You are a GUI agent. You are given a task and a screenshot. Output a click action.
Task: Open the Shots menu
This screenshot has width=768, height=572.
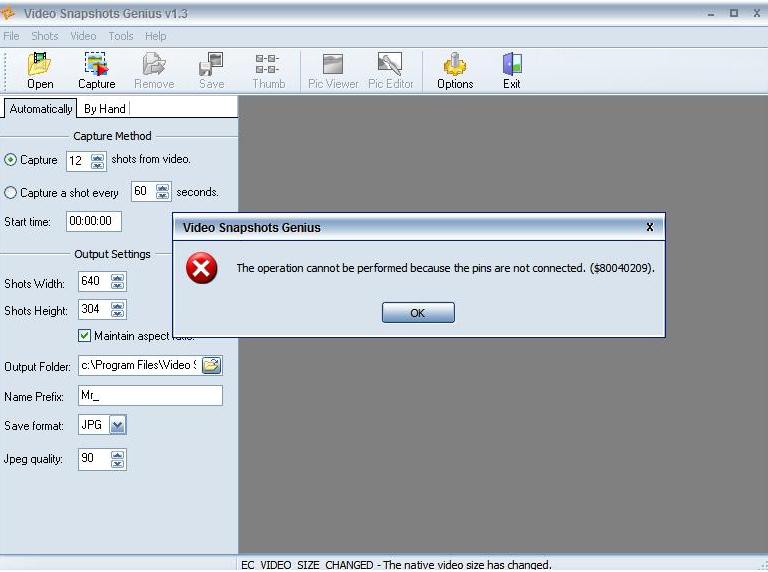pyautogui.click(x=45, y=36)
